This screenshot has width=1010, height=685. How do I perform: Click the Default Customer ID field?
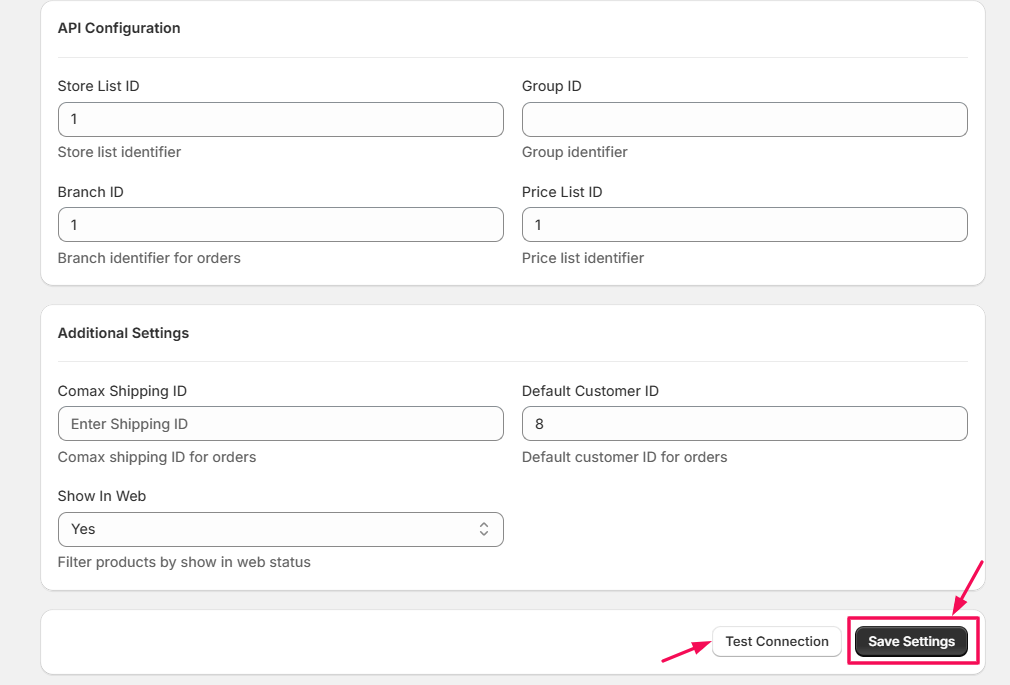(744, 424)
